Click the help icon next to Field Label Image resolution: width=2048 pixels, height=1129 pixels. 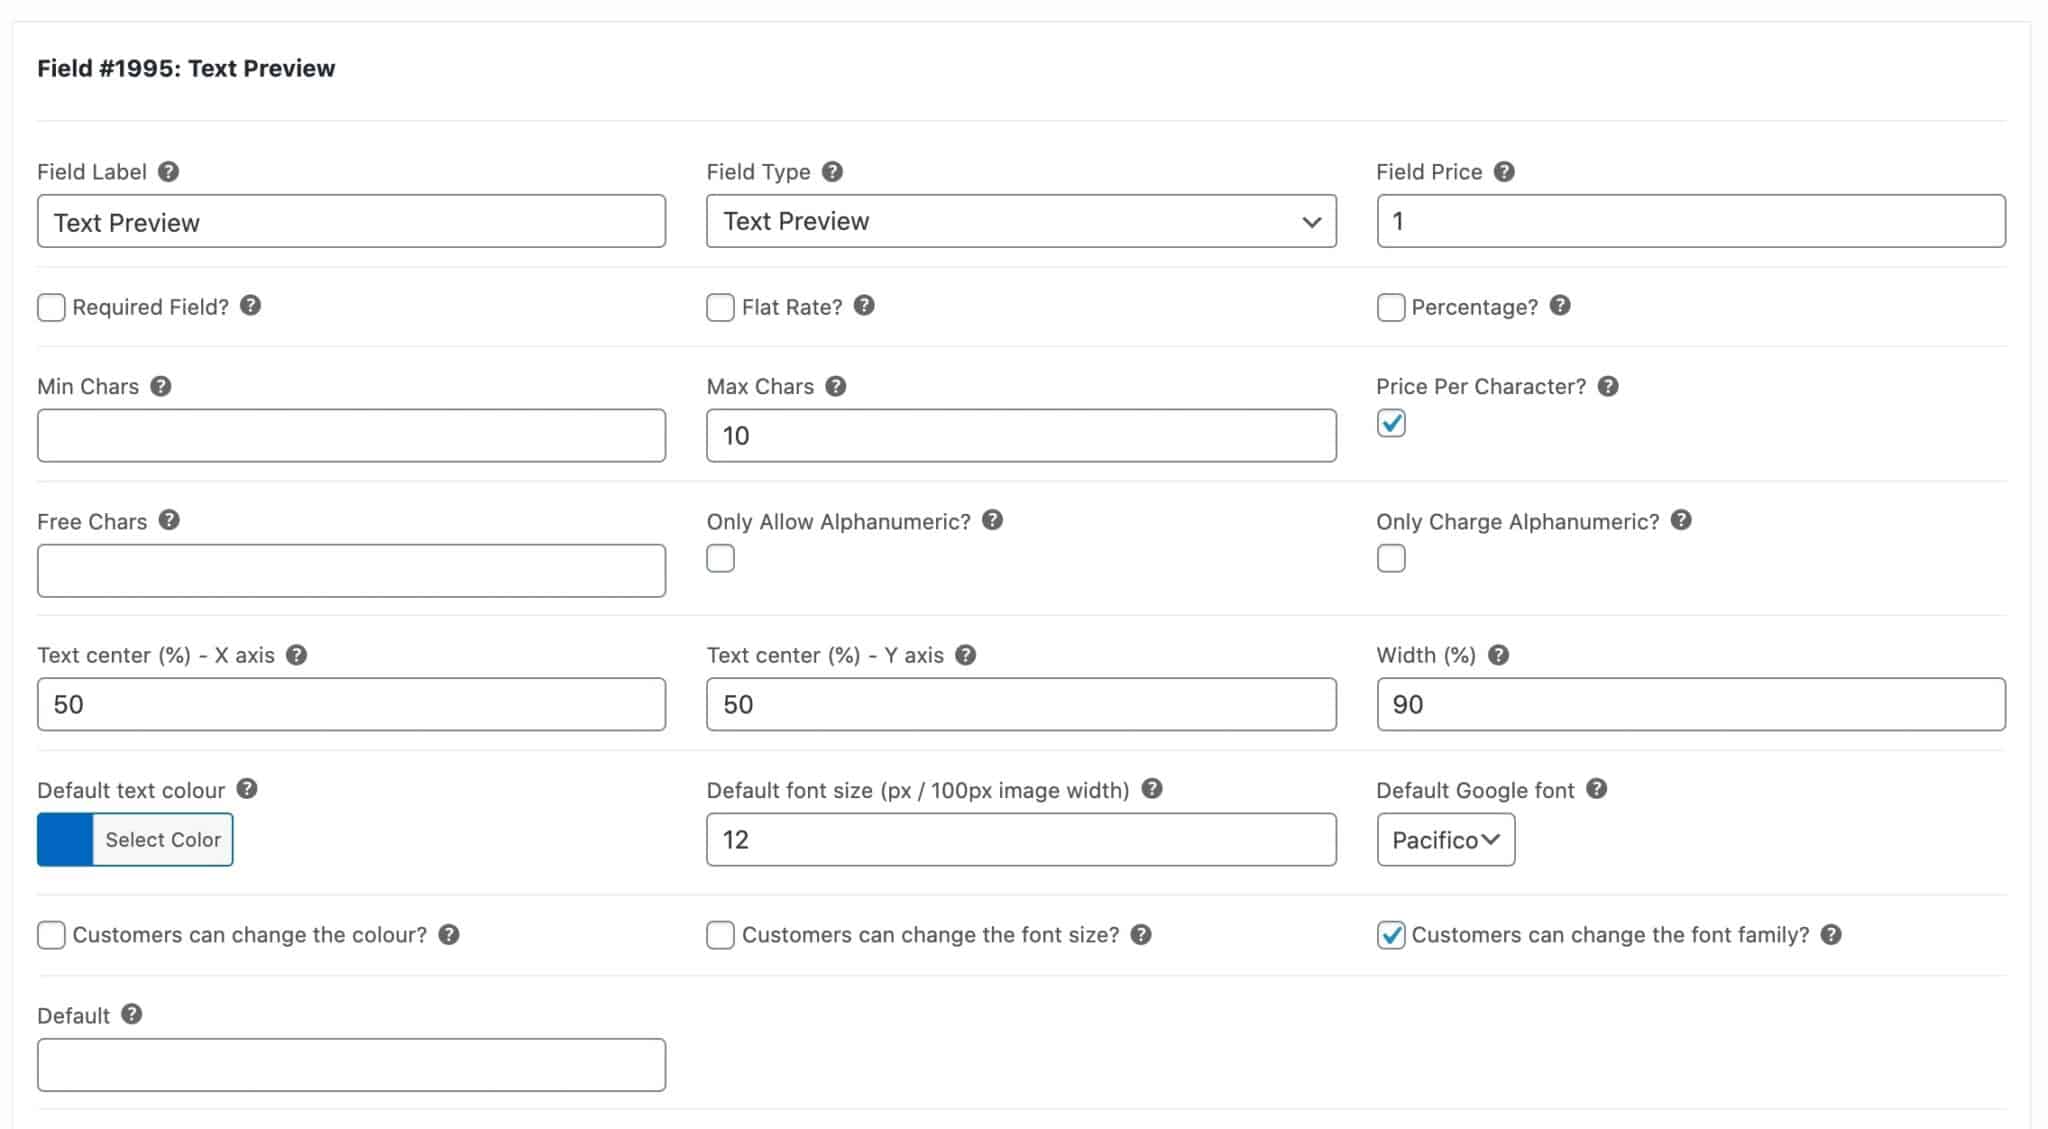168,171
